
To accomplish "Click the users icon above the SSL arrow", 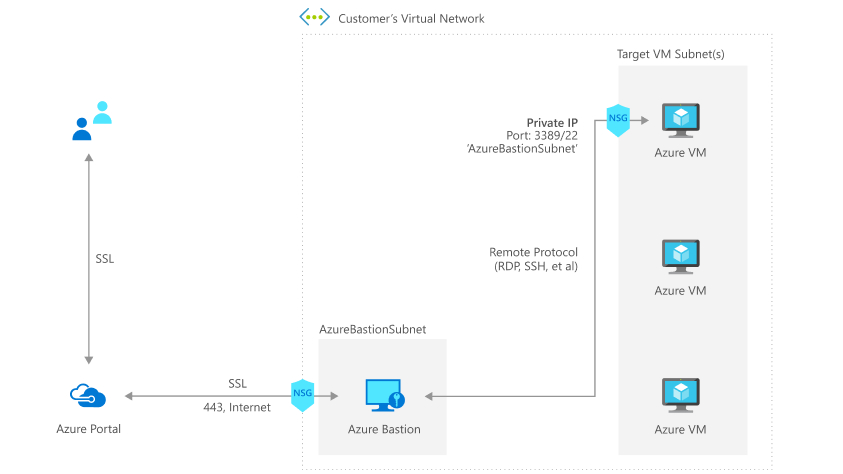I will 91,120.
